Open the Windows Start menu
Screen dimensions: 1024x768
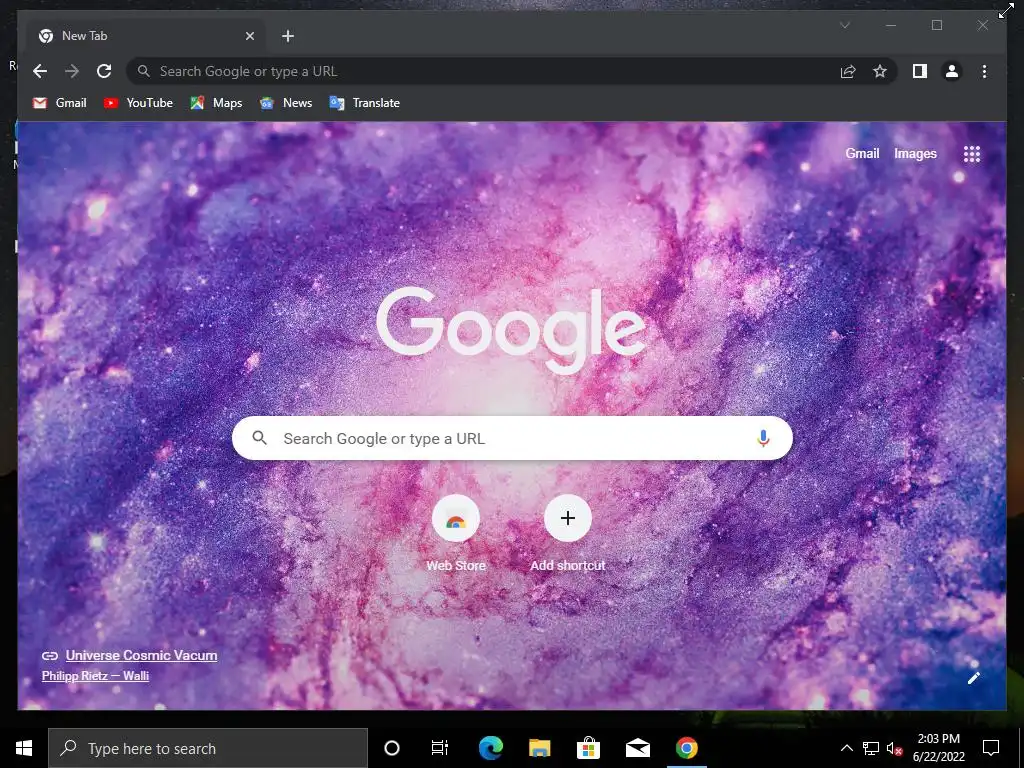24,748
